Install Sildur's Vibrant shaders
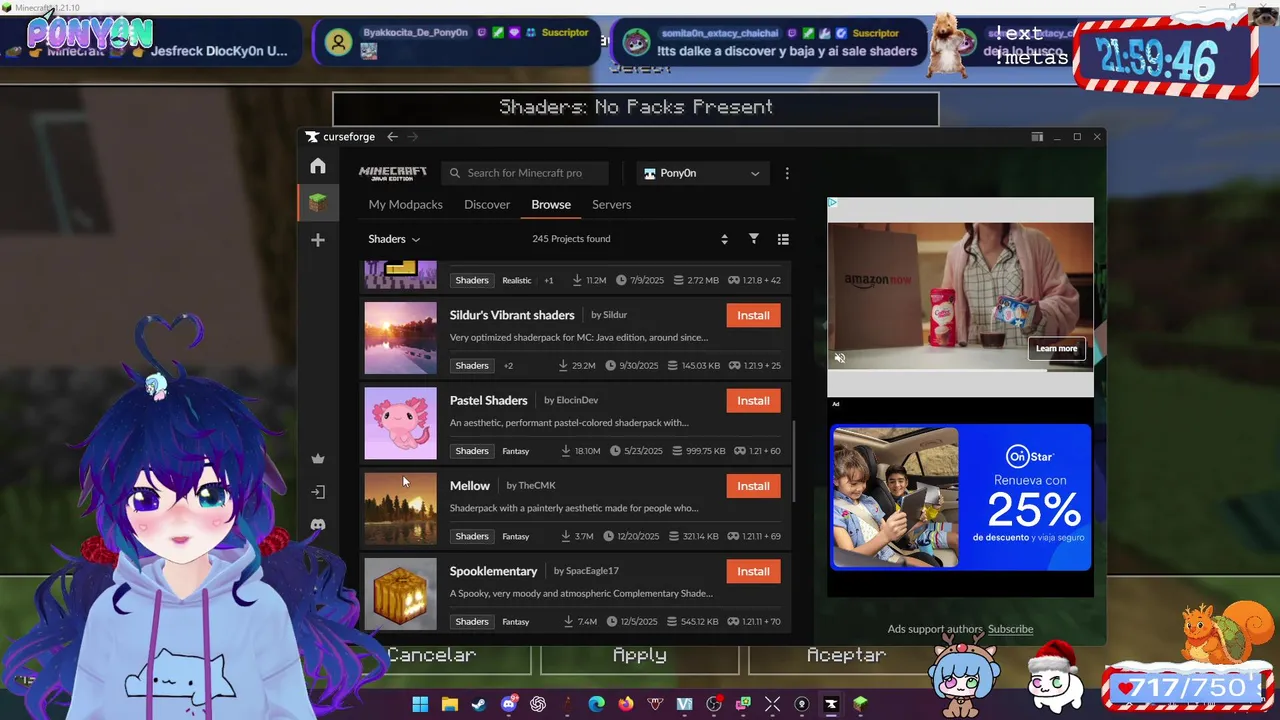Screen dimensions: 1280x720 753,315
